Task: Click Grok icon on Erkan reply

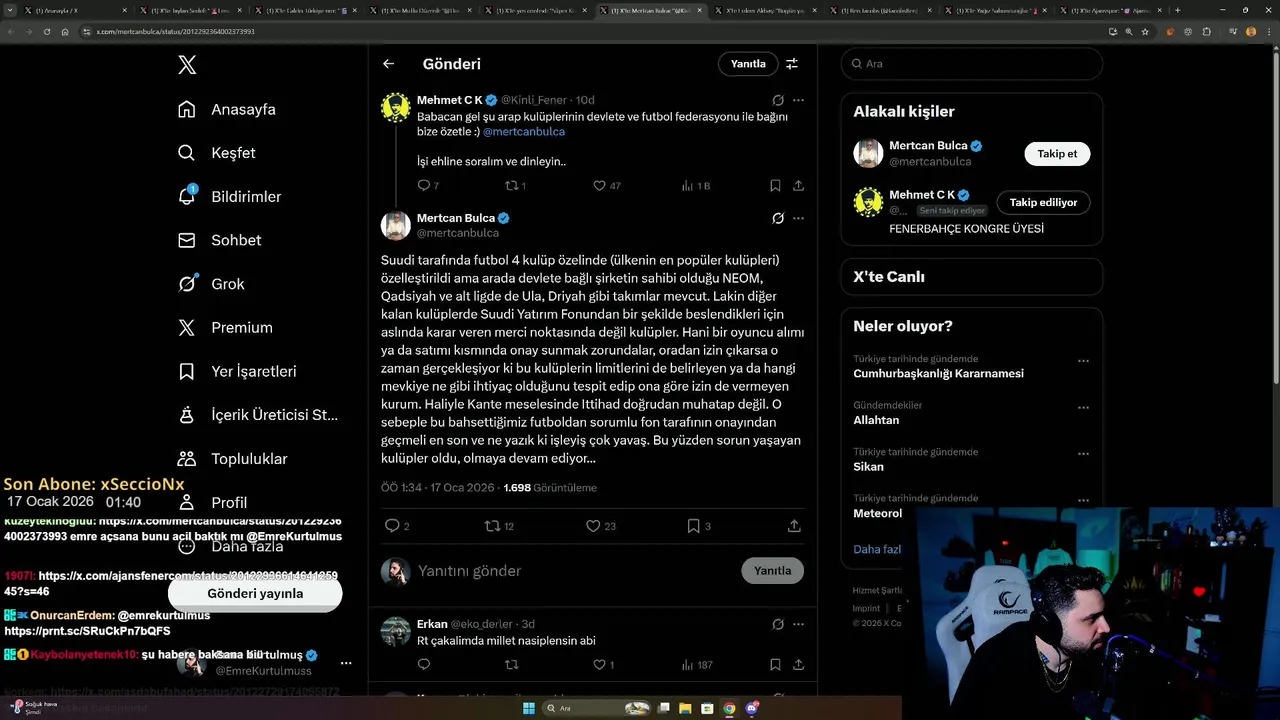Action: tap(777, 624)
